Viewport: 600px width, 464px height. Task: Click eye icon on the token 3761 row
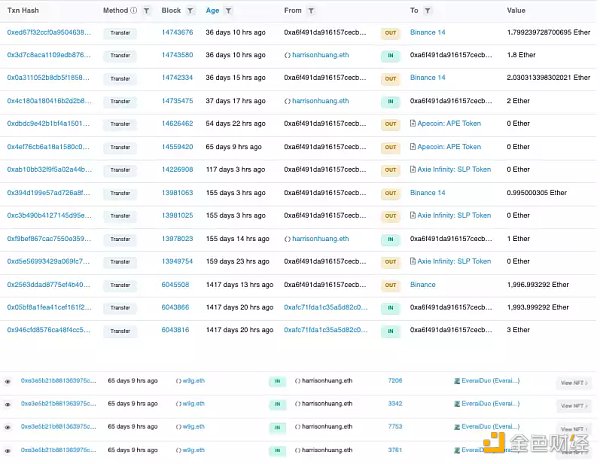pyautogui.click(x=7, y=451)
